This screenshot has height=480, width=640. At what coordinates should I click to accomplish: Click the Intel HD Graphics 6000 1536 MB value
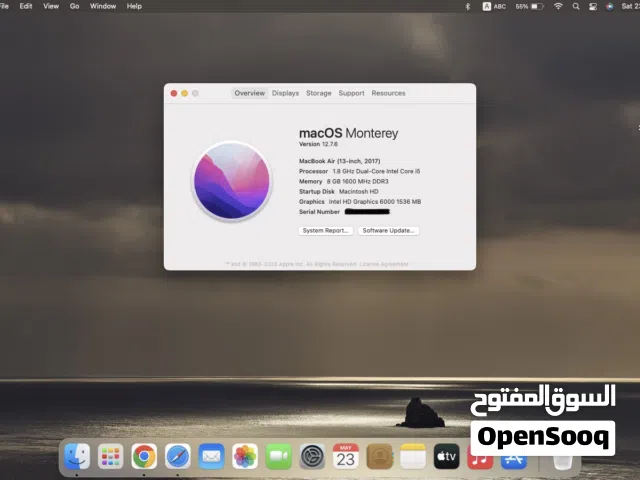pyautogui.click(x=375, y=202)
